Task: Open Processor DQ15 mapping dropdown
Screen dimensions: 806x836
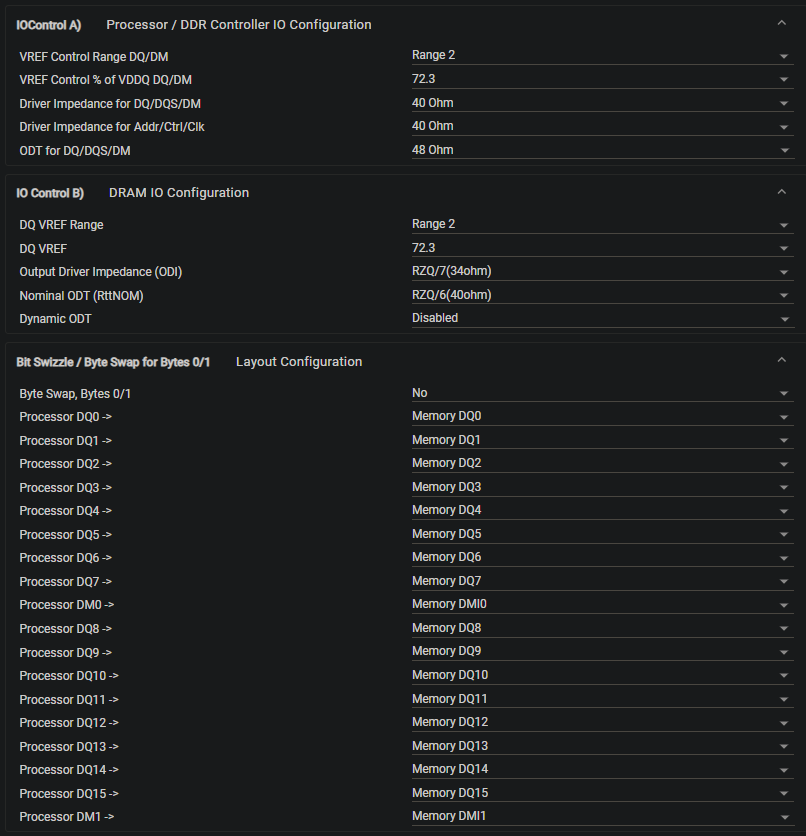Action: click(x=602, y=793)
